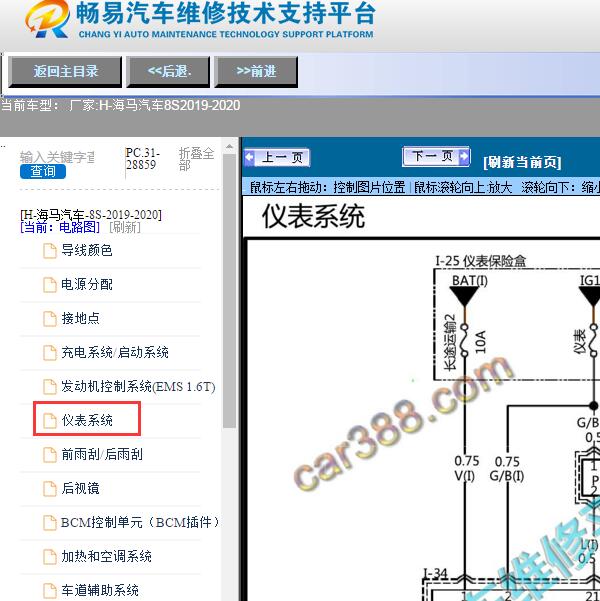Image resolution: width=600 pixels, height=601 pixels.
Task: Click page icon beside BCM控制单元
Action: click(x=49, y=523)
